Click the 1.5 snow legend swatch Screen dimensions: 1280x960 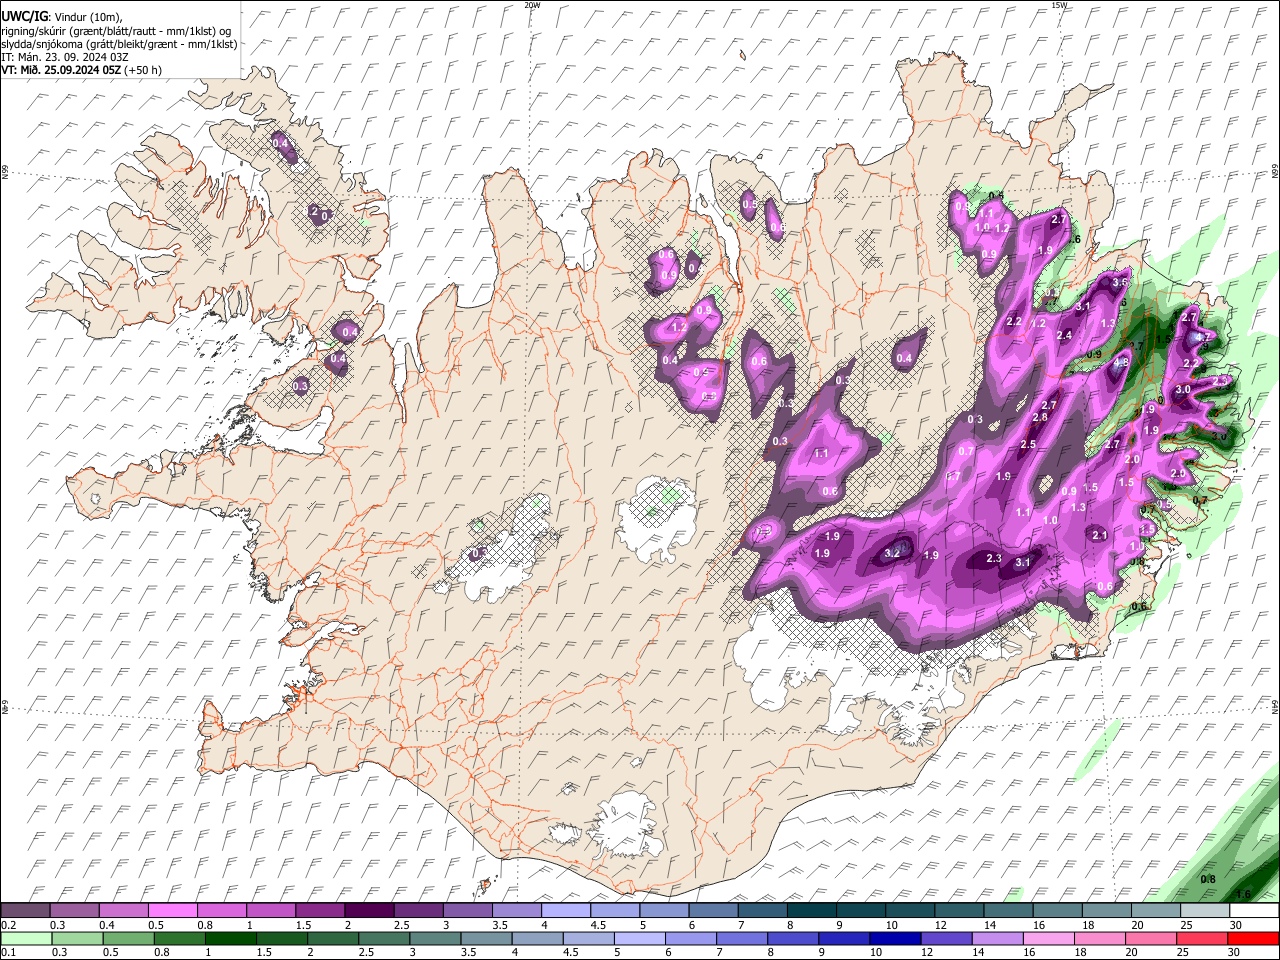pos(320,911)
